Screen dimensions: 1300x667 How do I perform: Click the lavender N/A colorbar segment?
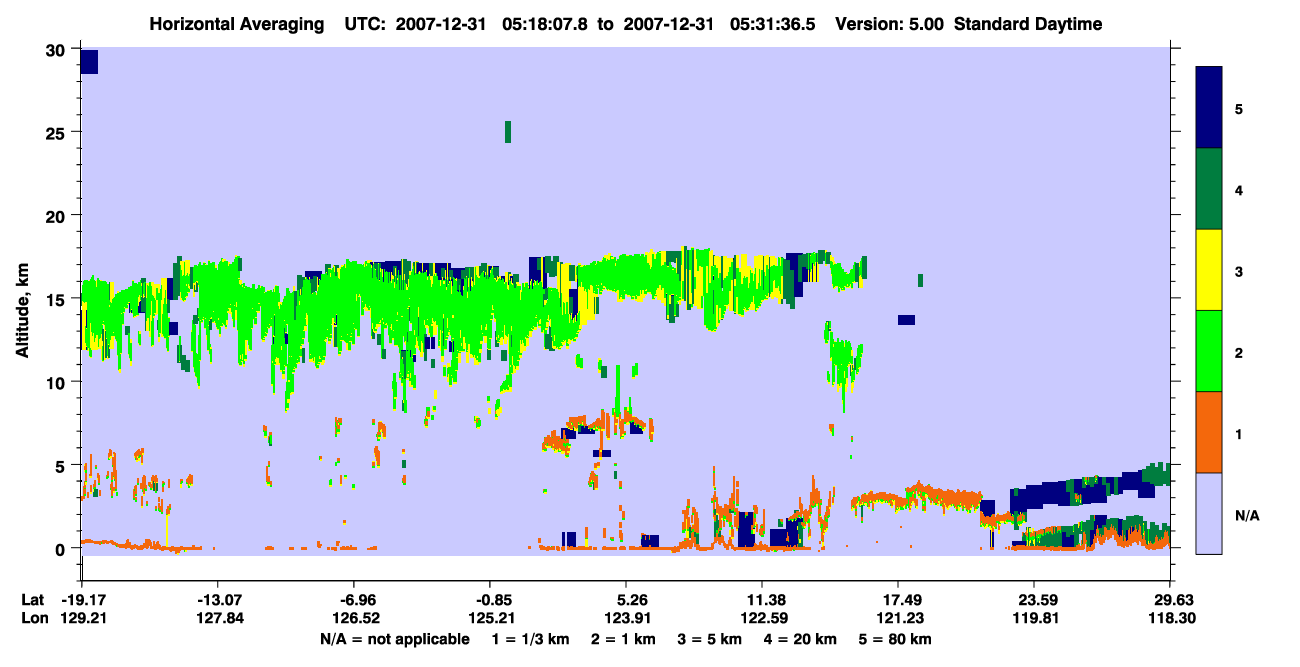point(1210,513)
